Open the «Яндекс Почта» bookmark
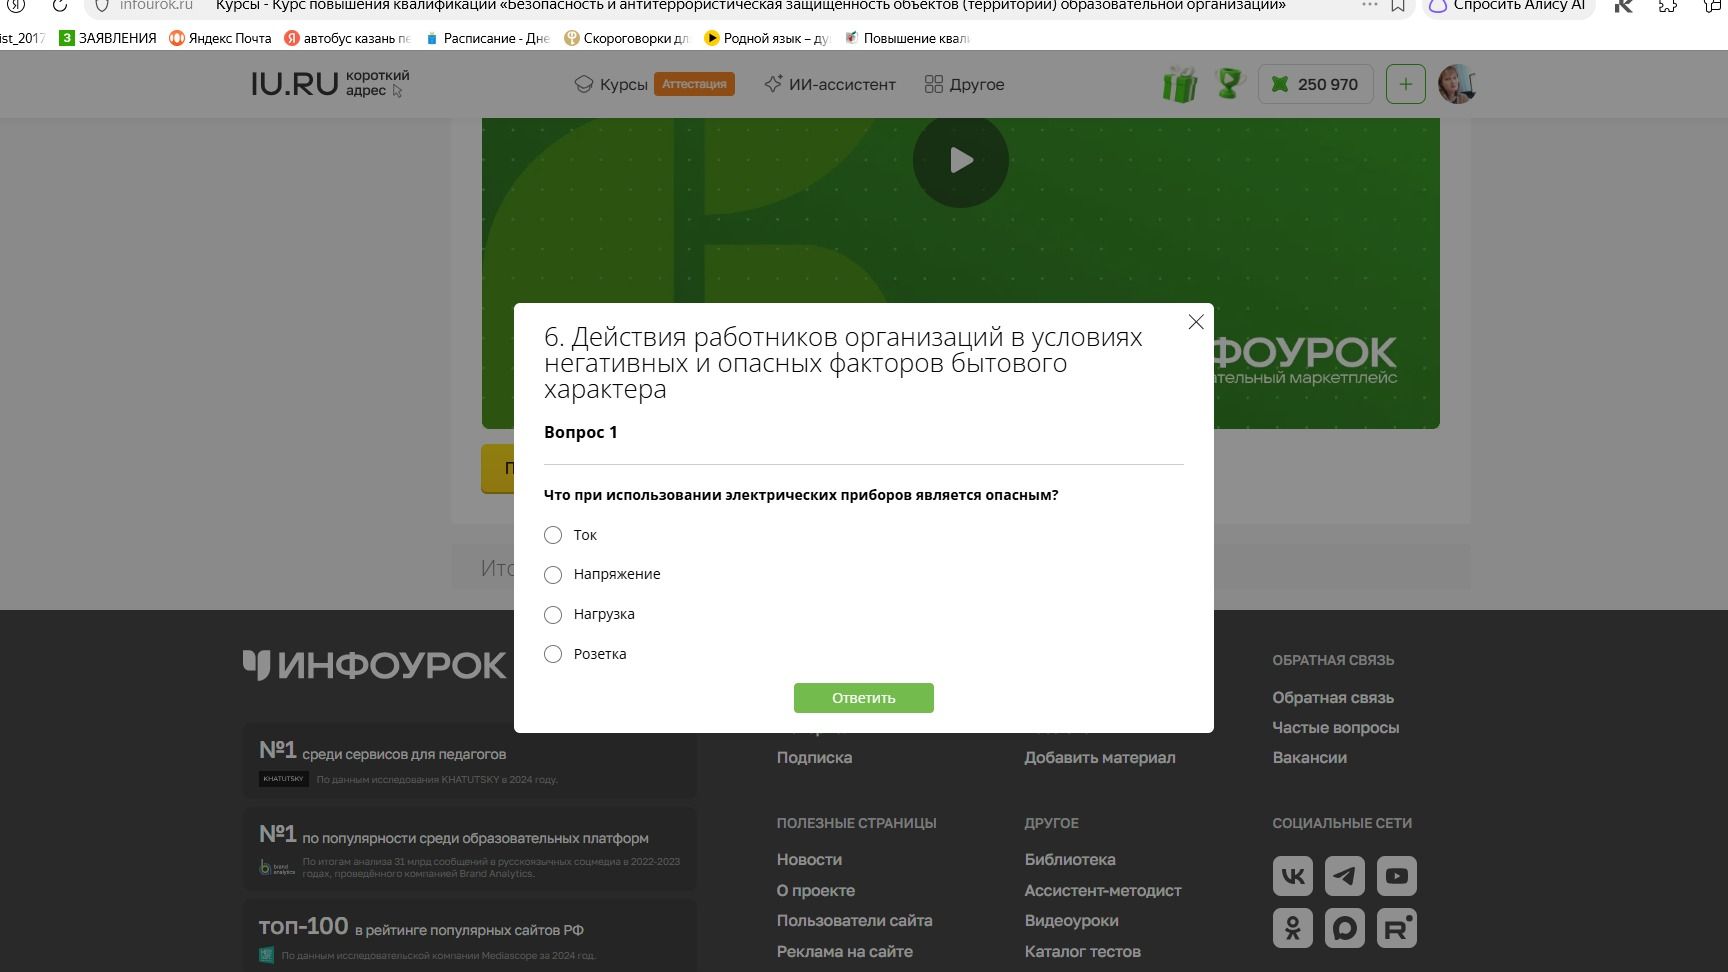 220,38
